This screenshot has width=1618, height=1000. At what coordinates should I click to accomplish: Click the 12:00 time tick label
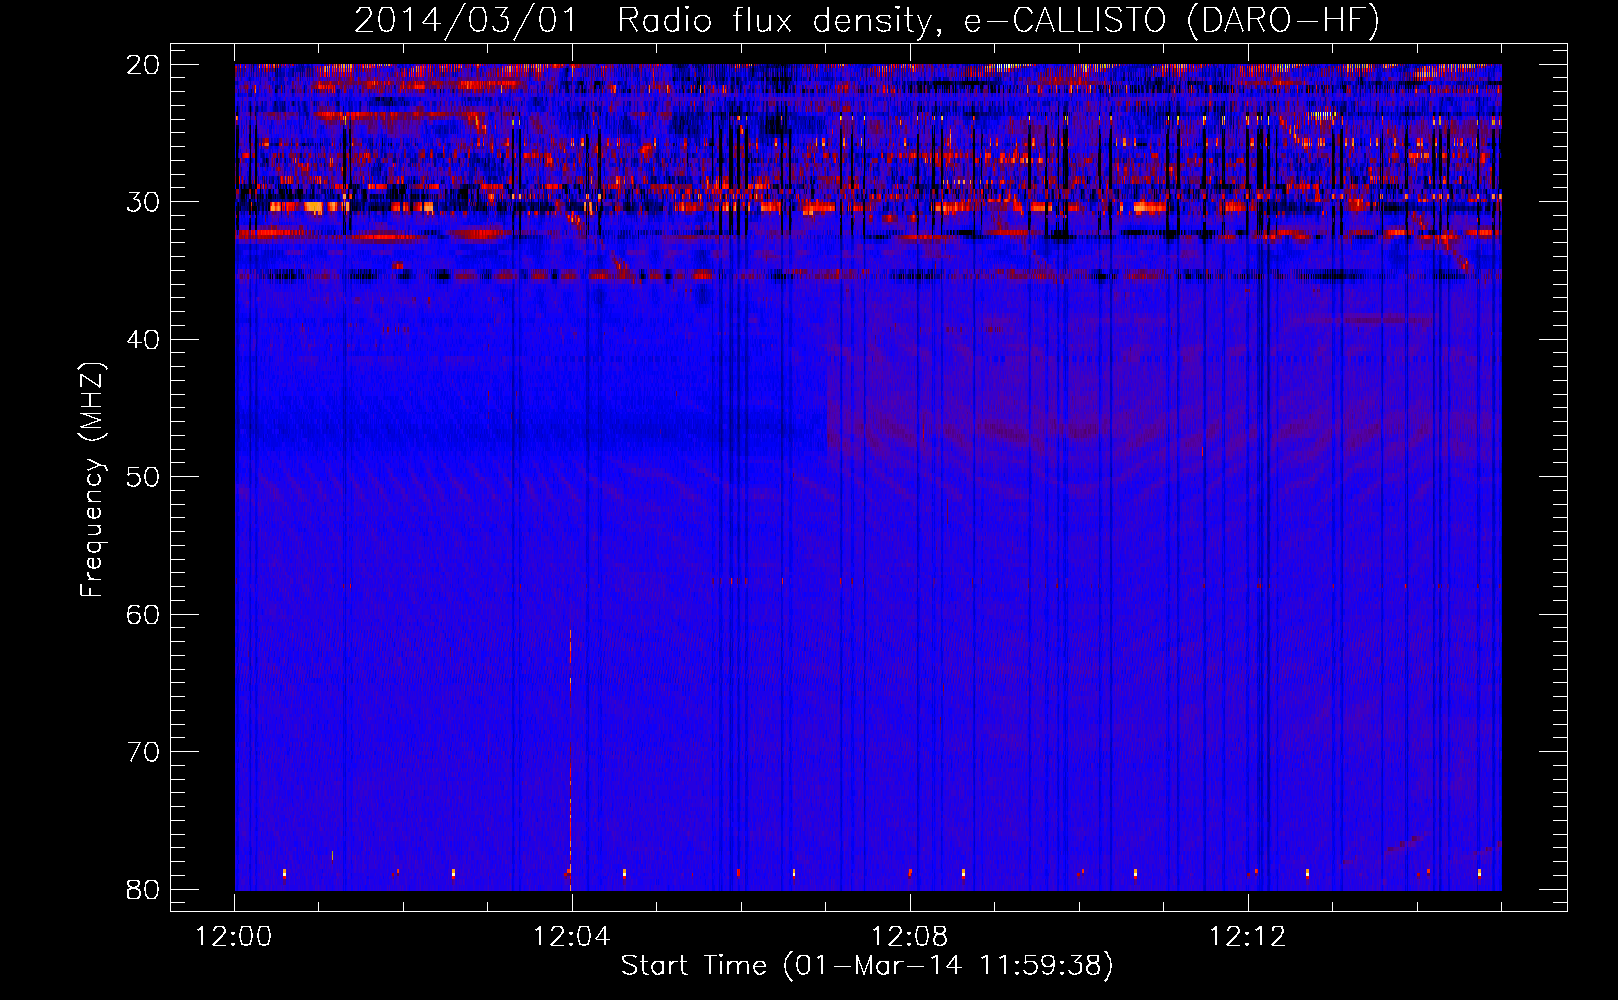click(x=234, y=937)
